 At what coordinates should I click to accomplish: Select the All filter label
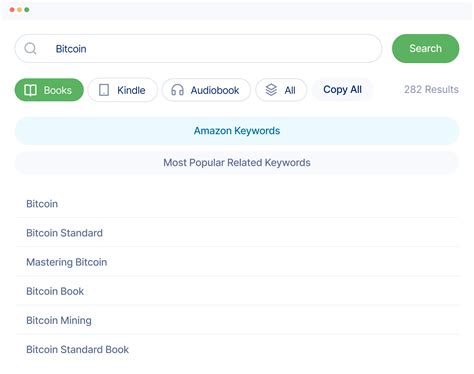click(290, 90)
